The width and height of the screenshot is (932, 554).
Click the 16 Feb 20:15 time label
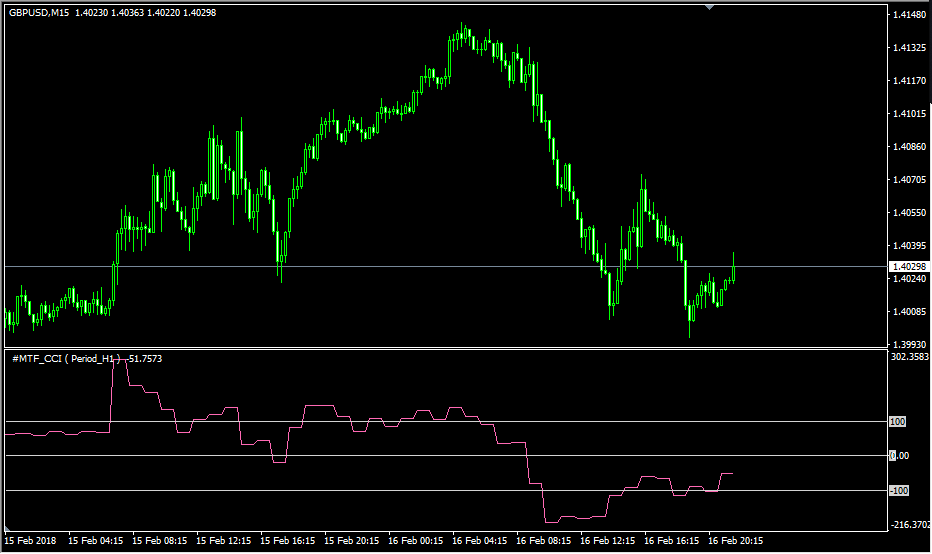coord(735,541)
